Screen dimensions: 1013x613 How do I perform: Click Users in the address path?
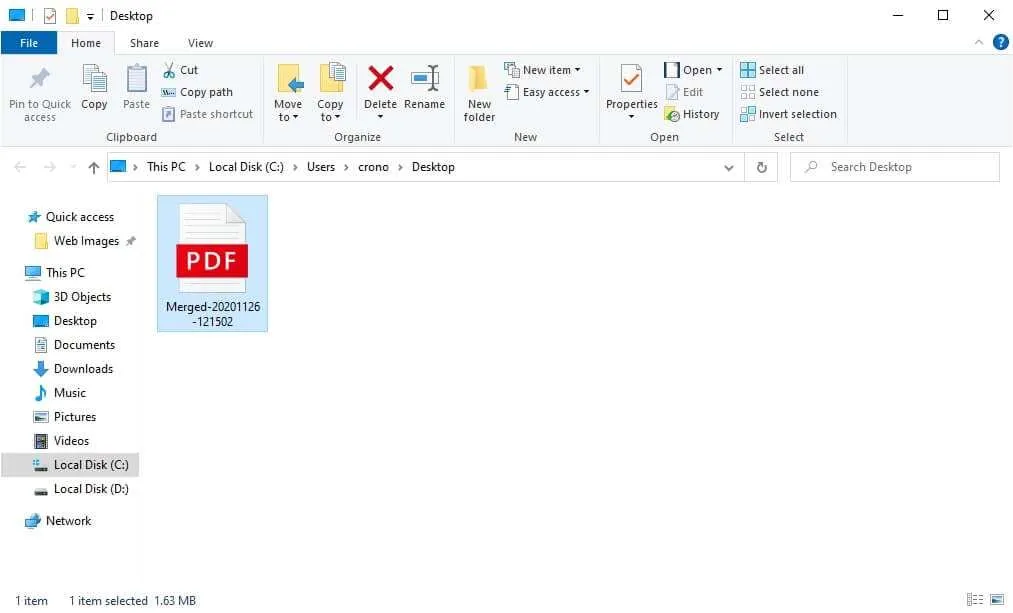[x=320, y=167]
